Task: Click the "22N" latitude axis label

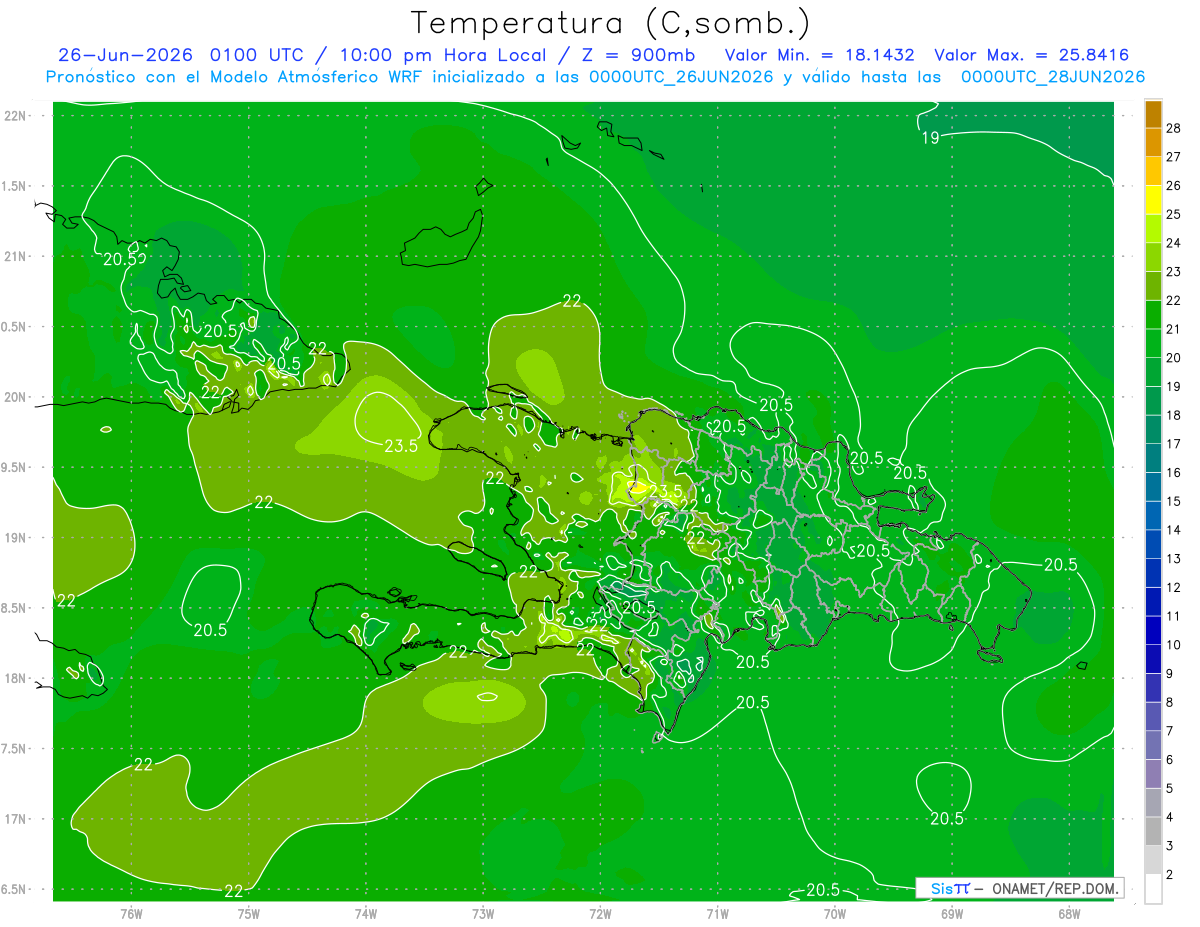Action: coord(15,116)
